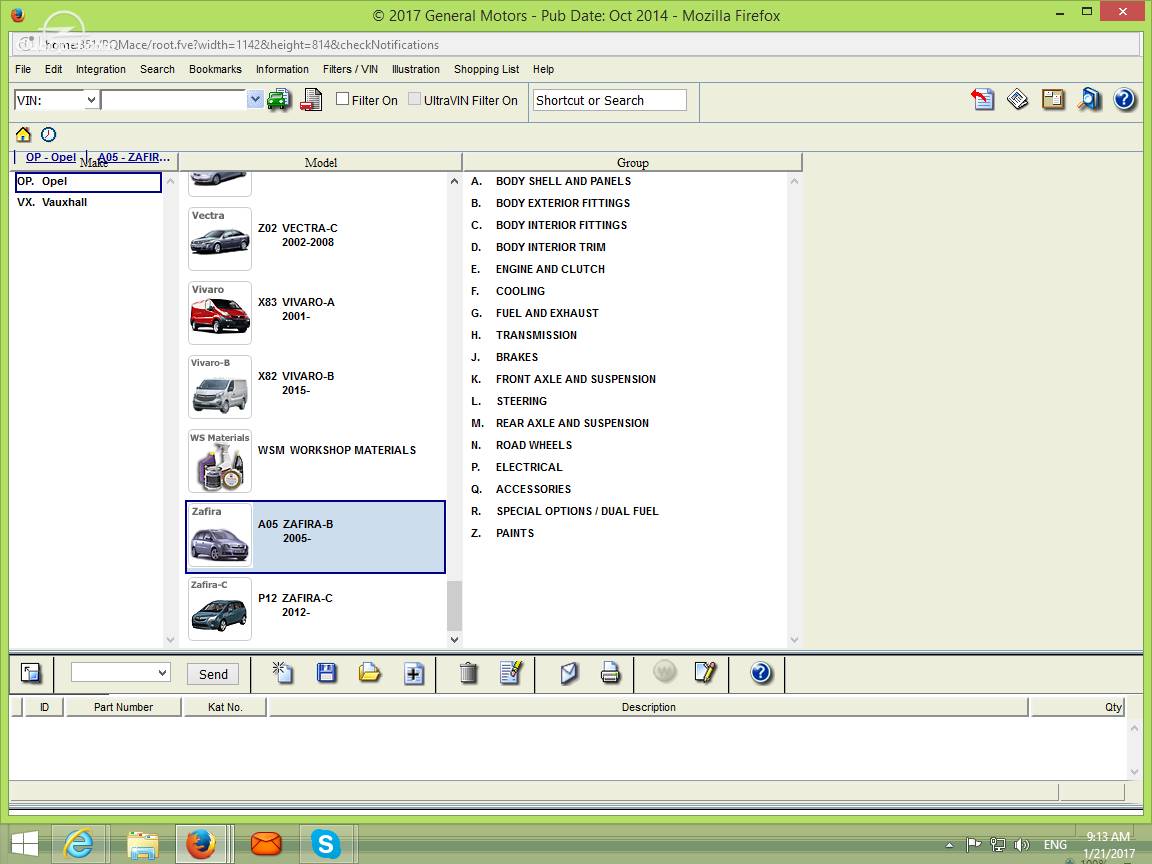Open the Search menu
This screenshot has width=1152, height=864.
point(157,69)
